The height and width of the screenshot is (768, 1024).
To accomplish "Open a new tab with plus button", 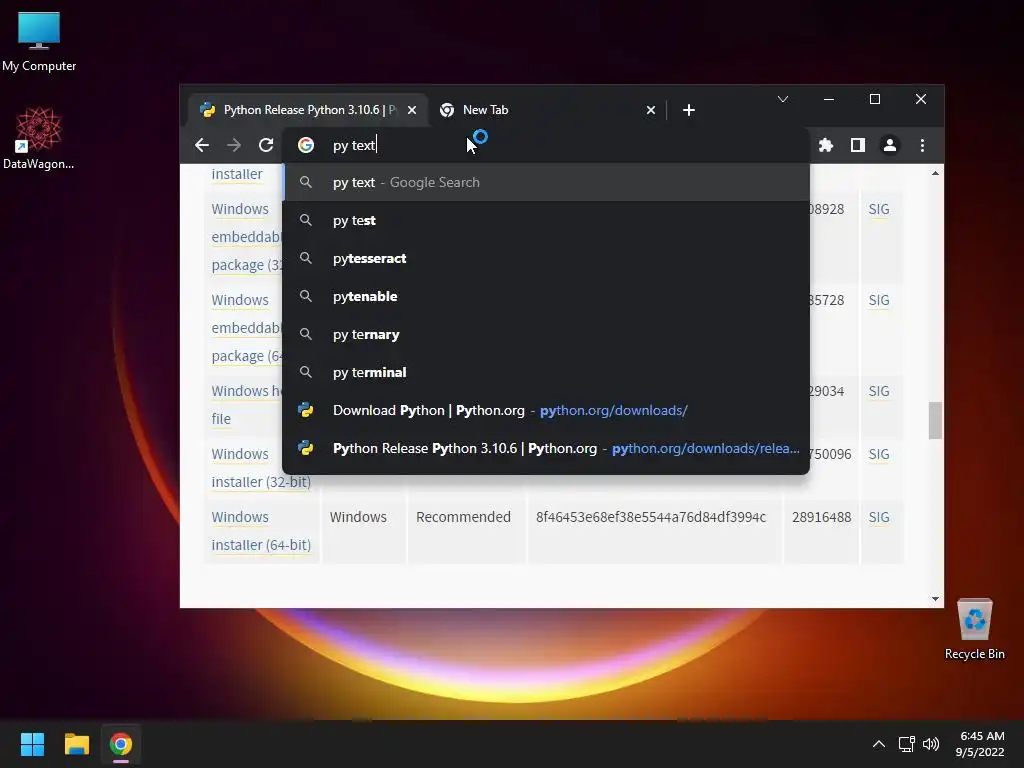I will 688,110.
